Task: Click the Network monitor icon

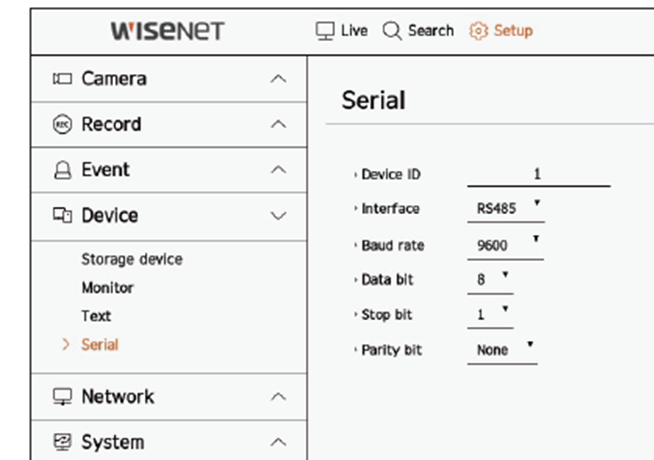Action: pyautogui.click(x=62, y=396)
